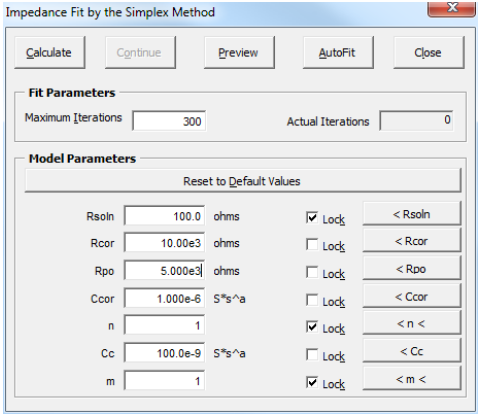480x417 pixels.
Task: Select the Rcor value field
Action: [x=164, y=243]
